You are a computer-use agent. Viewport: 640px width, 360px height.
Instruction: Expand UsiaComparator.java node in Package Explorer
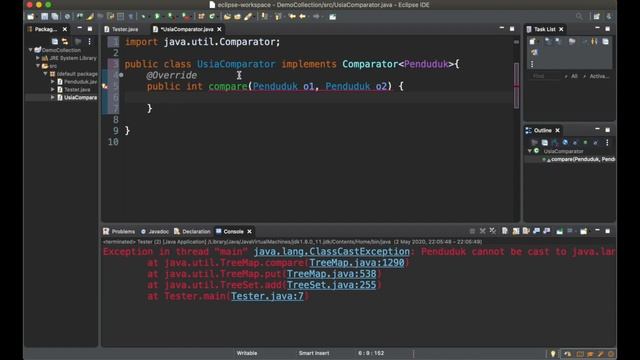coord(53,98)
